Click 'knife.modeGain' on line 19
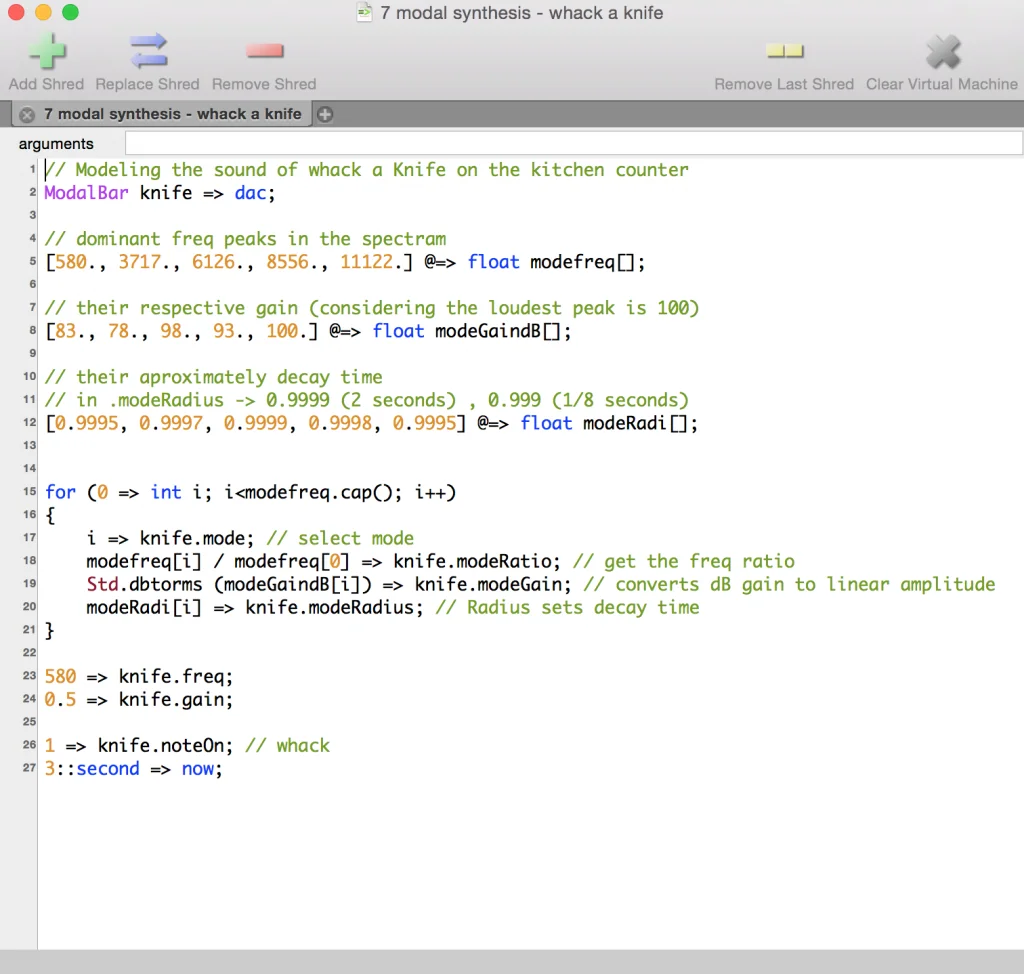The height and width of the screenshot is (974, 1024). pos(488,584)
